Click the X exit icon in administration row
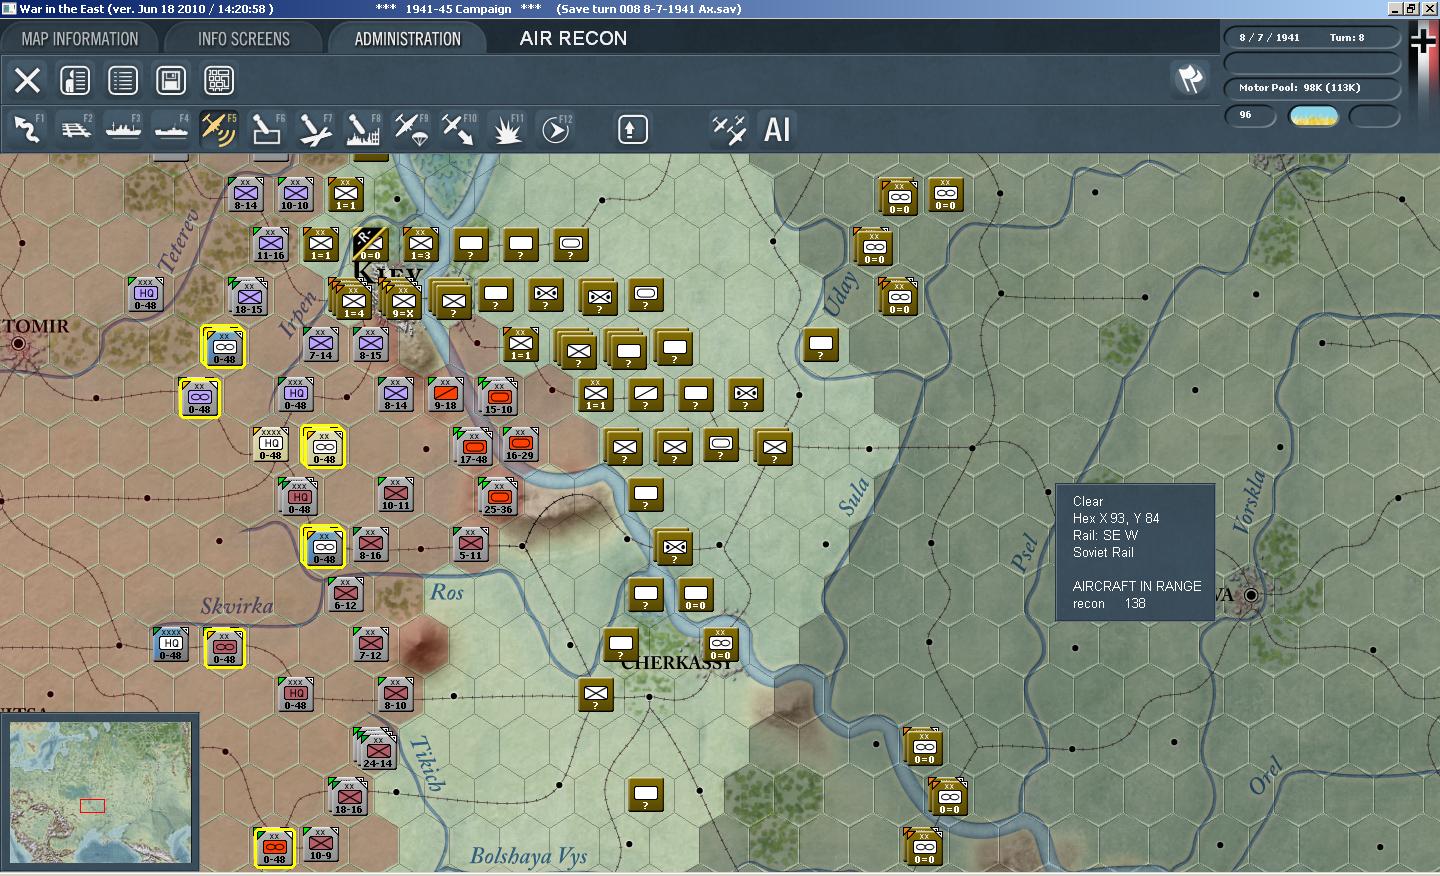Screen dimensions: 1440x876 pyautogui.click(x=27, y=80)
